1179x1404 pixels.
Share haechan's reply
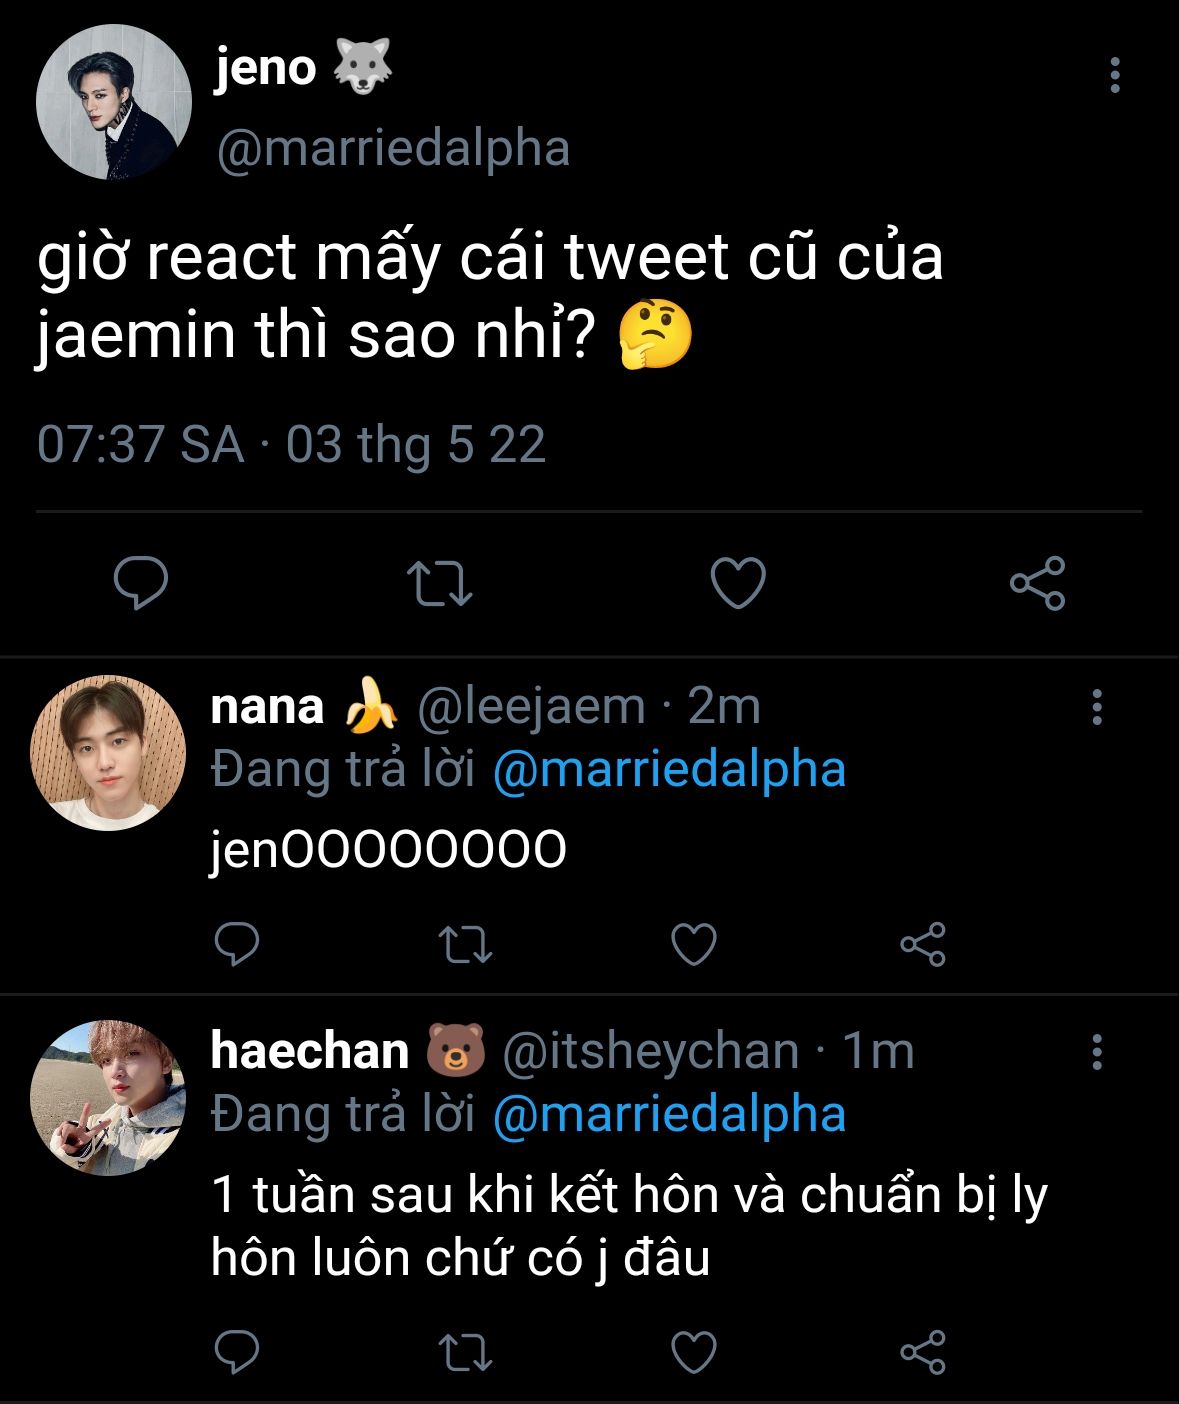(922, 1352)
